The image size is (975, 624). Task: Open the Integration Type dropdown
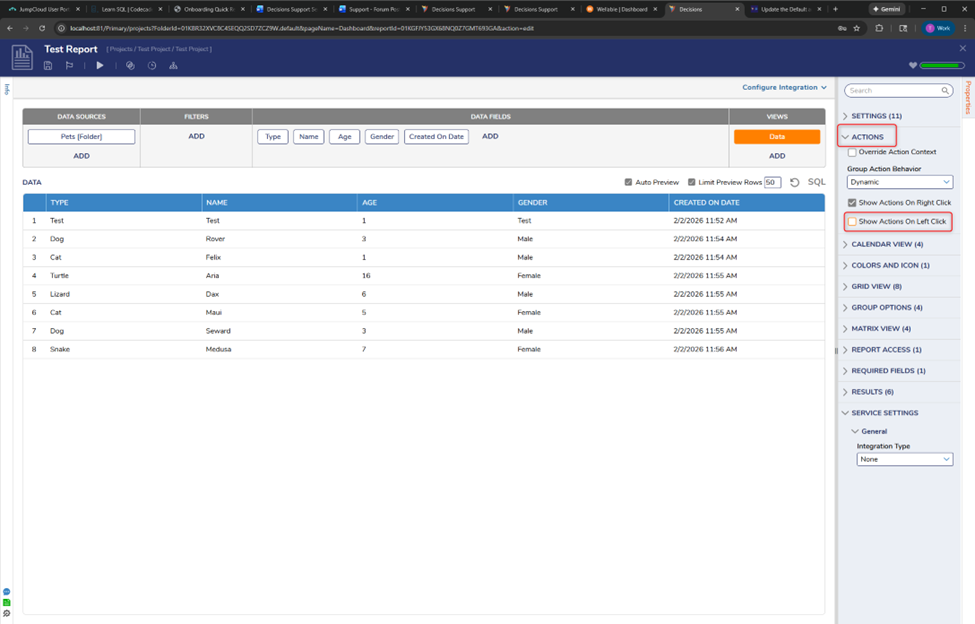(x=904, y=459)
